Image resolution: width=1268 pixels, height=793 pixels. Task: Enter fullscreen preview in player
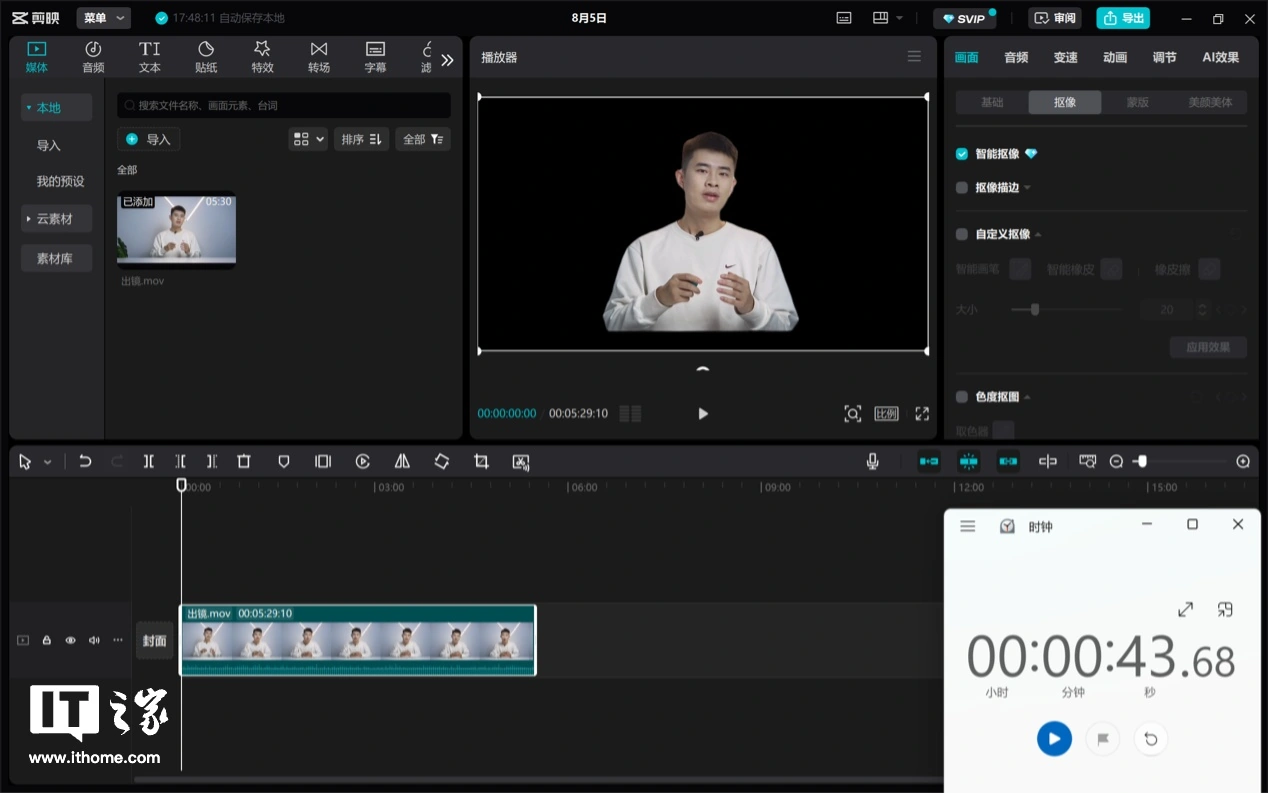pos(922,413)
